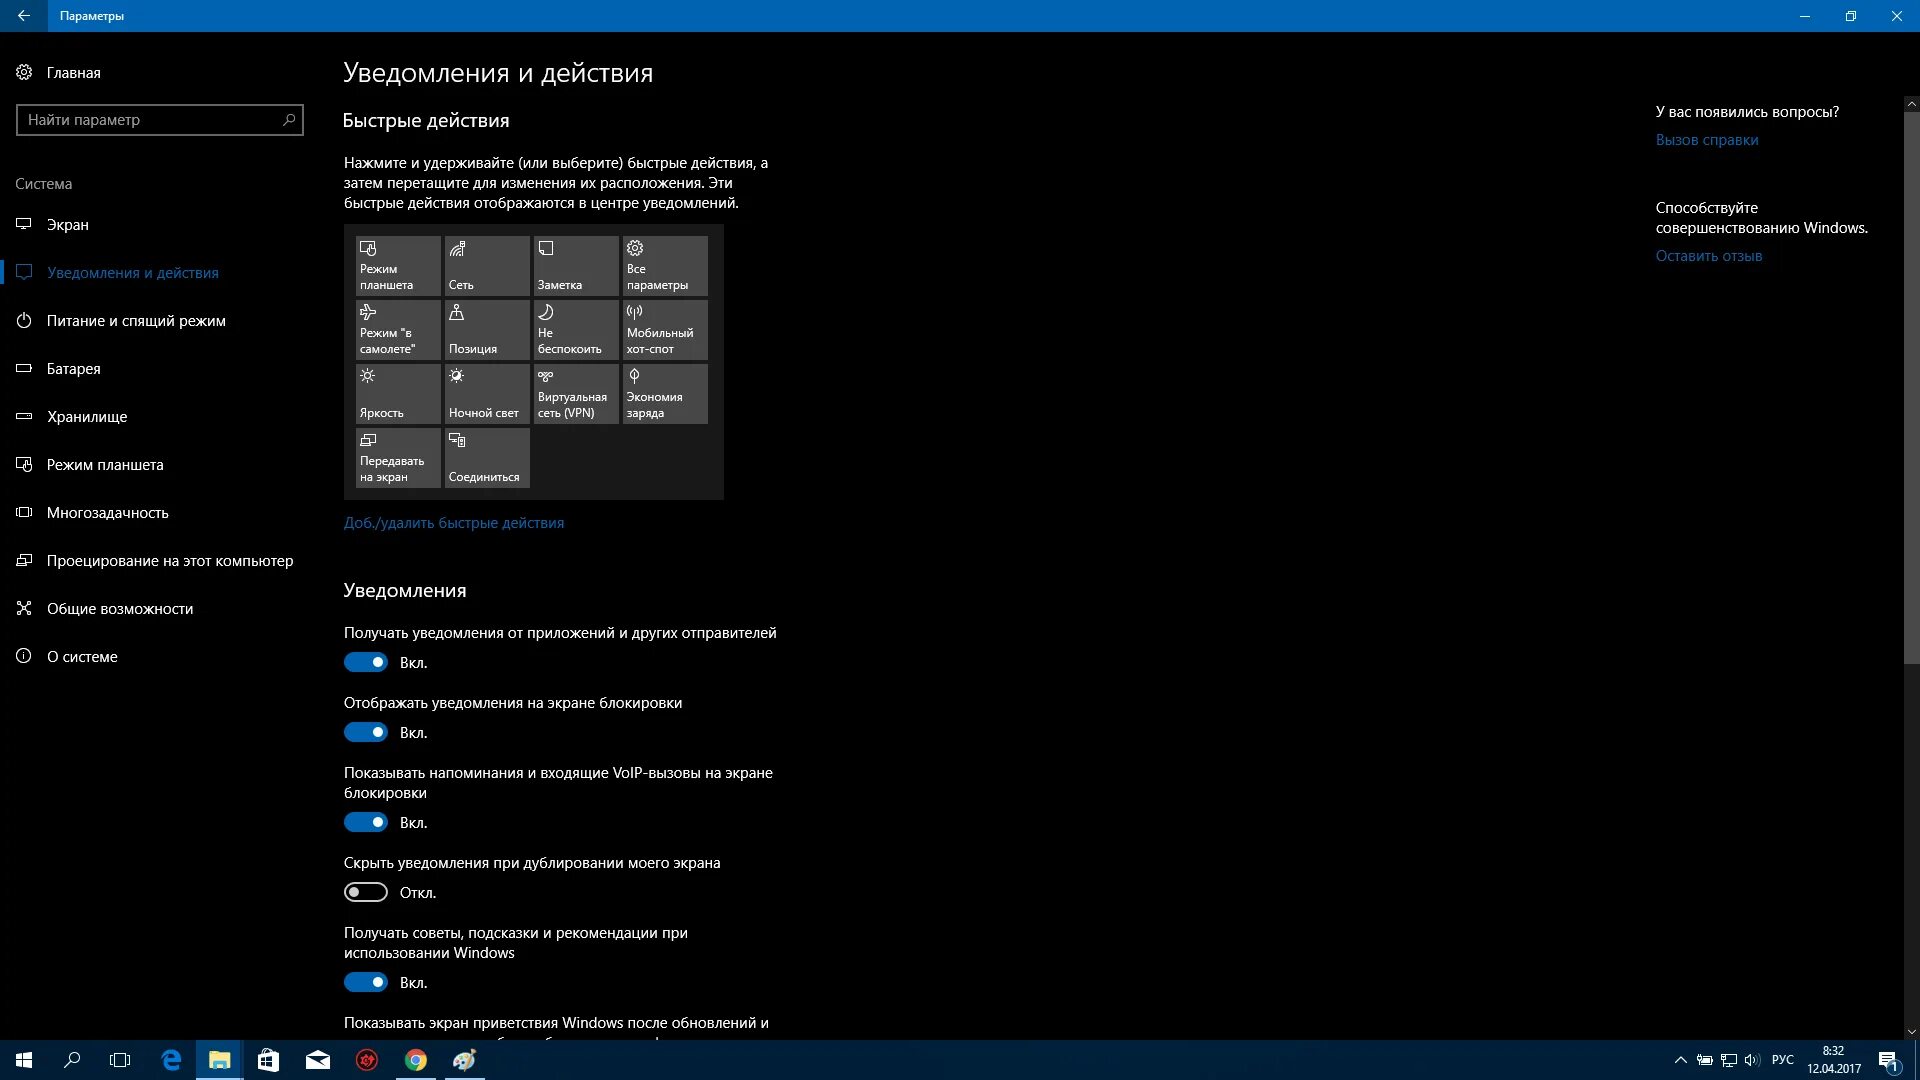The width and height of the screenshot is (1920, 1080).
Task: Click the Do not disturb tile
Action: pyautogui.click(x=575, y=329)
